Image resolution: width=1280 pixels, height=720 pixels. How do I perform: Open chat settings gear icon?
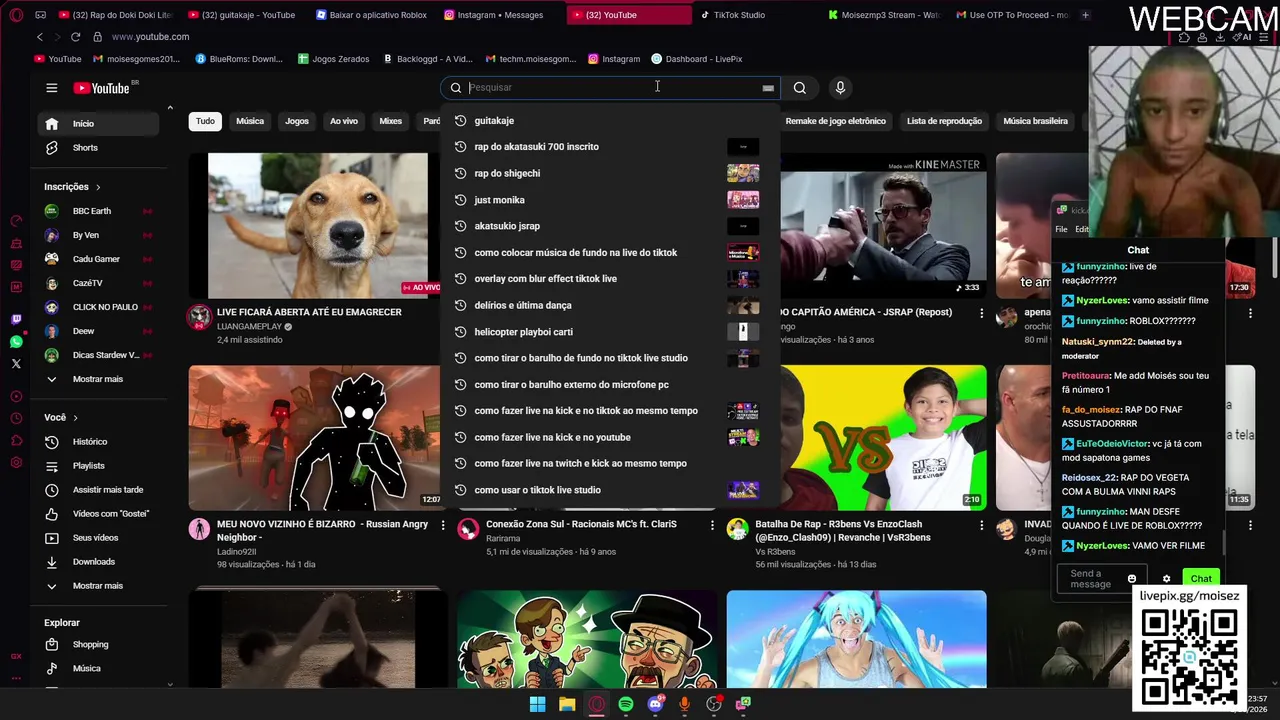(x=1166, y=579)
